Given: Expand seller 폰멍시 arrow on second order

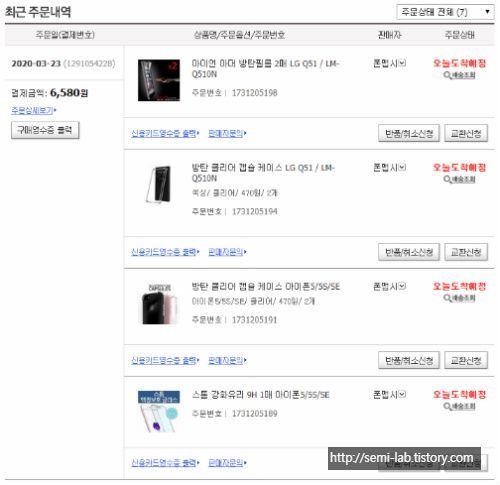Looking at the screenshot, I should (402, 167).
